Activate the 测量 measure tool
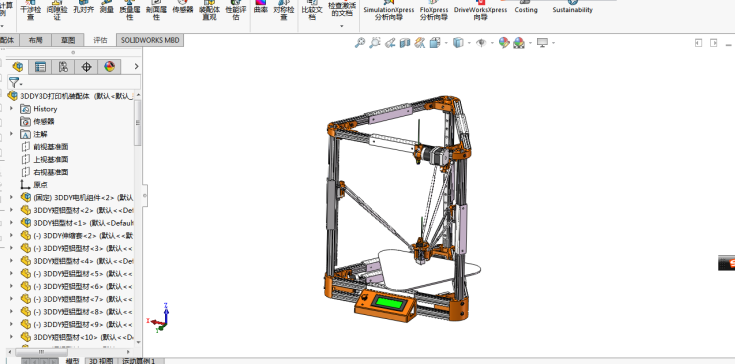 tap(107, 7)
